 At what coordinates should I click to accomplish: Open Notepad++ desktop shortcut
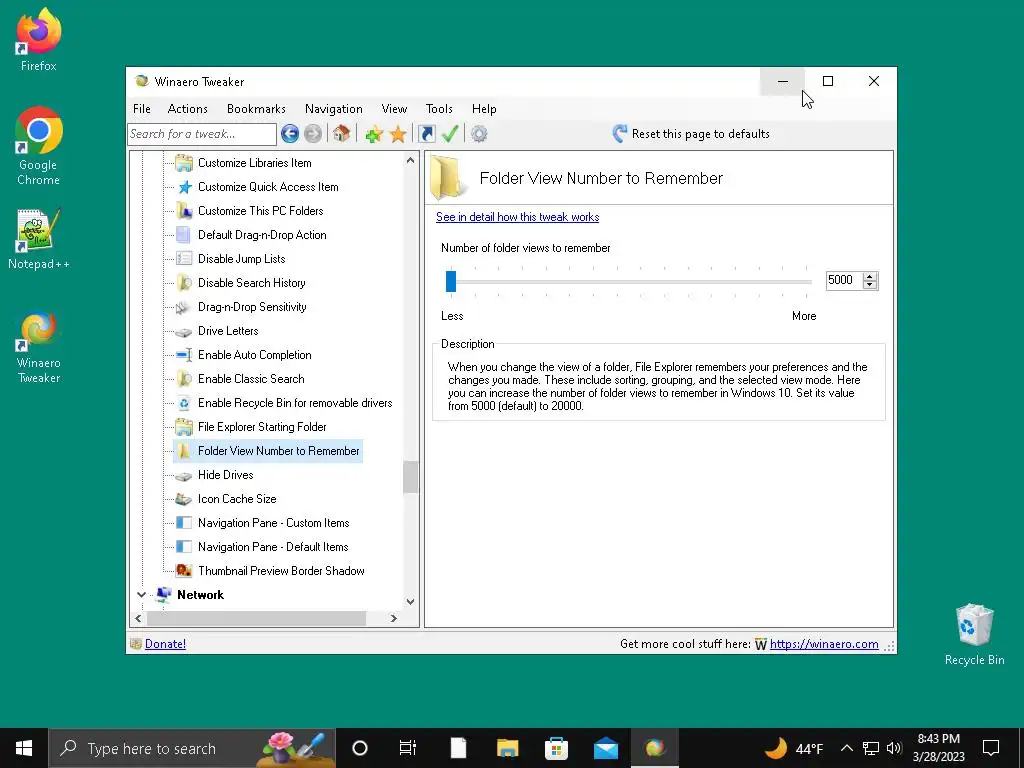pyautogui.click(x=39, y=240)
